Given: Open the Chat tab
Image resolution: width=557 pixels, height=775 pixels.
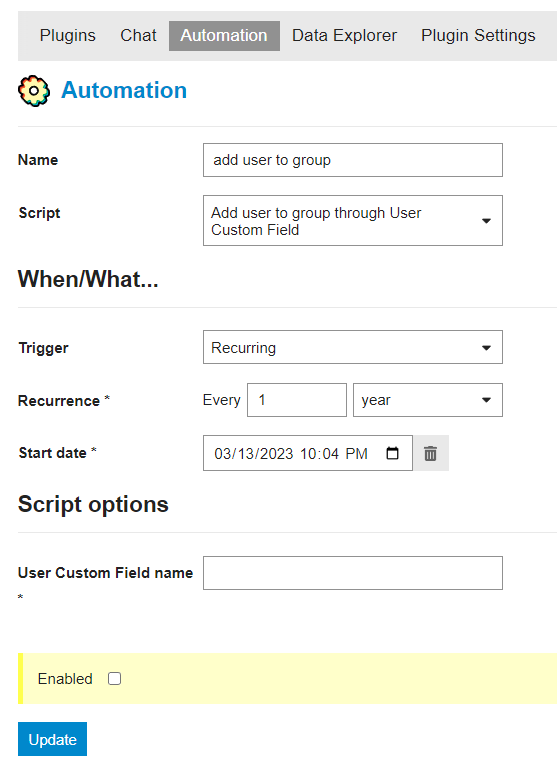Looking at the screenshot, I should (x=138, y=36).
